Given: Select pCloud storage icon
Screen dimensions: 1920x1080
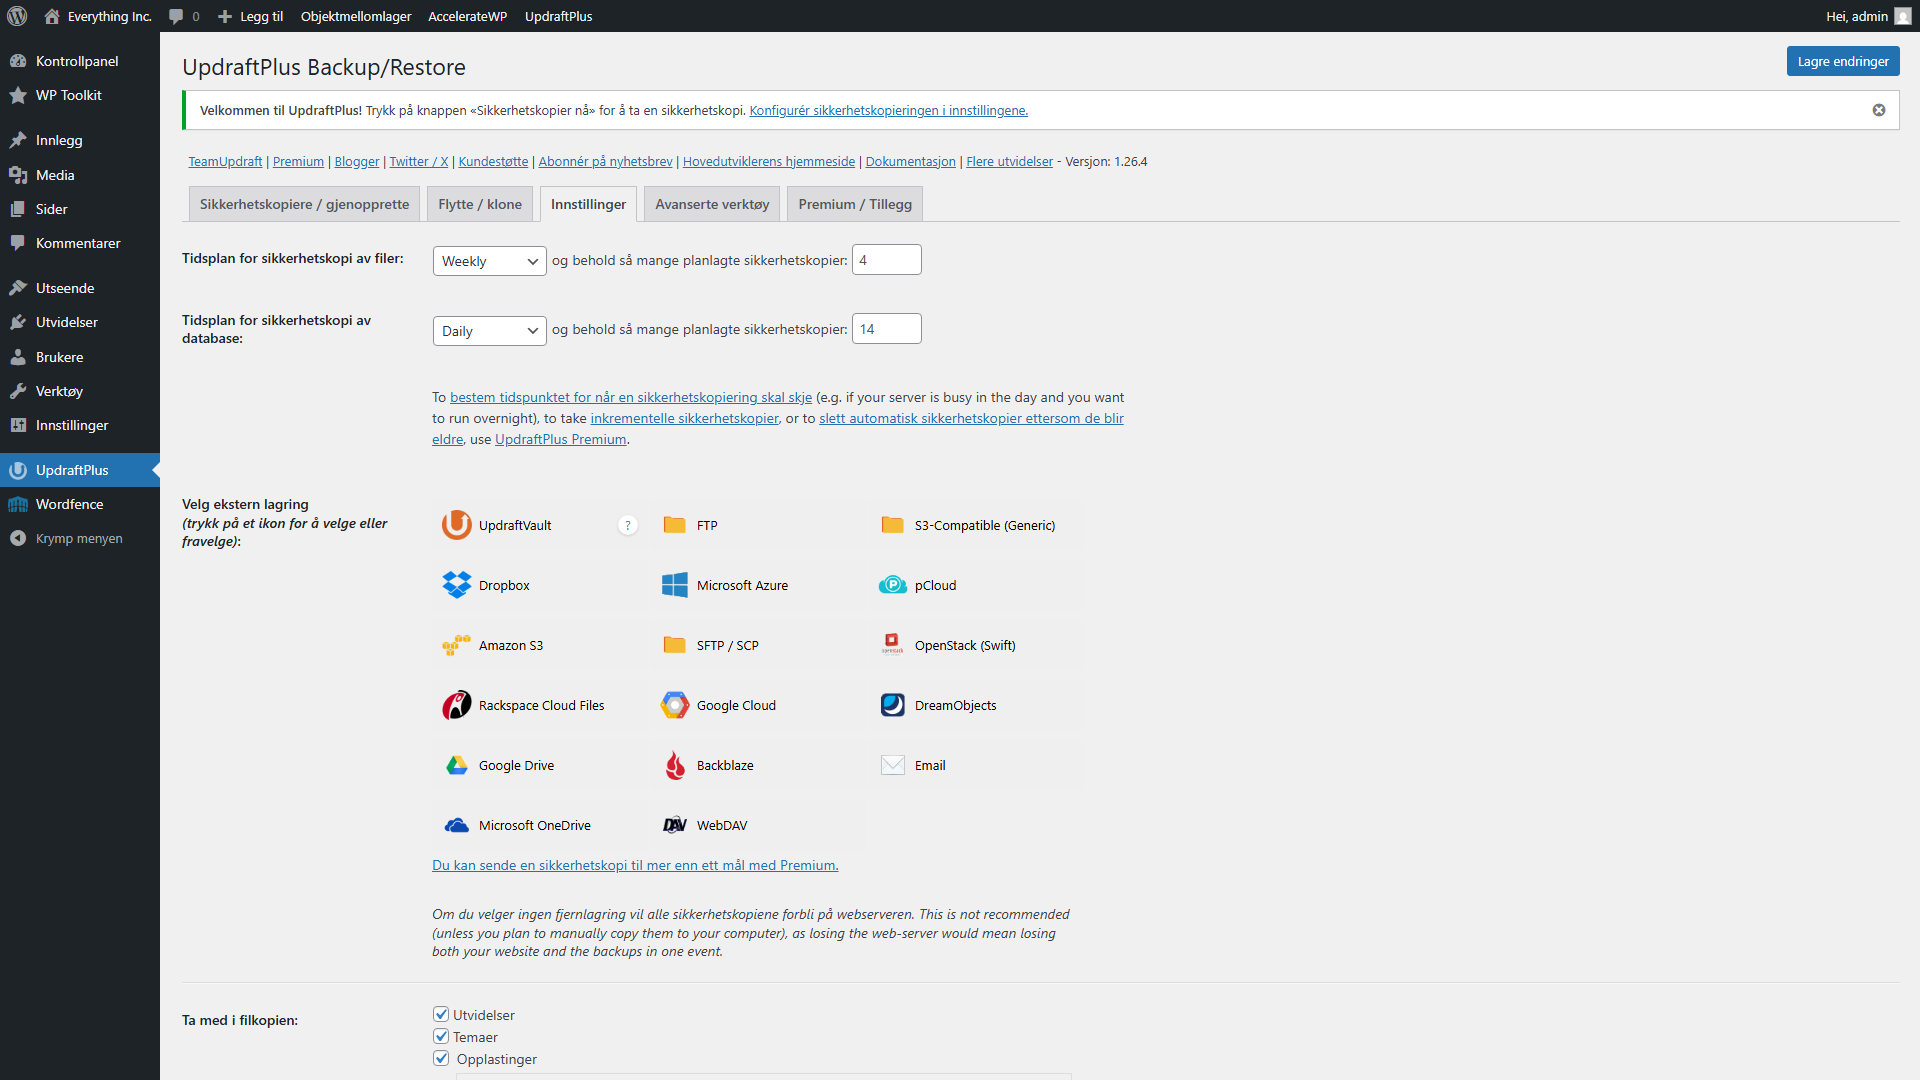Looking at the screenshot, I should pyautogui.click(x=893, y=585).
